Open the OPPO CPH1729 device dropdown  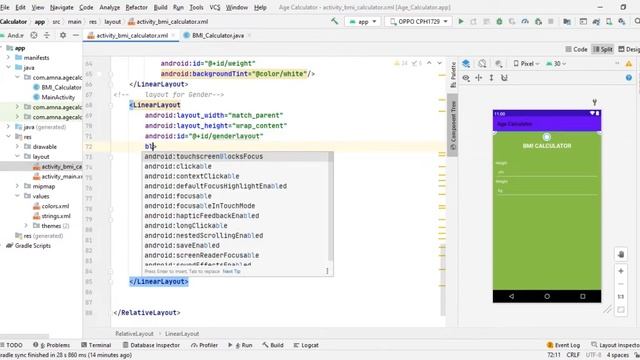click(x=418, y=22)
